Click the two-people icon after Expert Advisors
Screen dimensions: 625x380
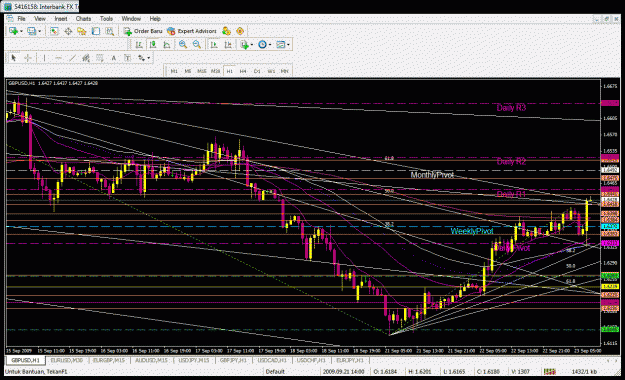(226, 31)
